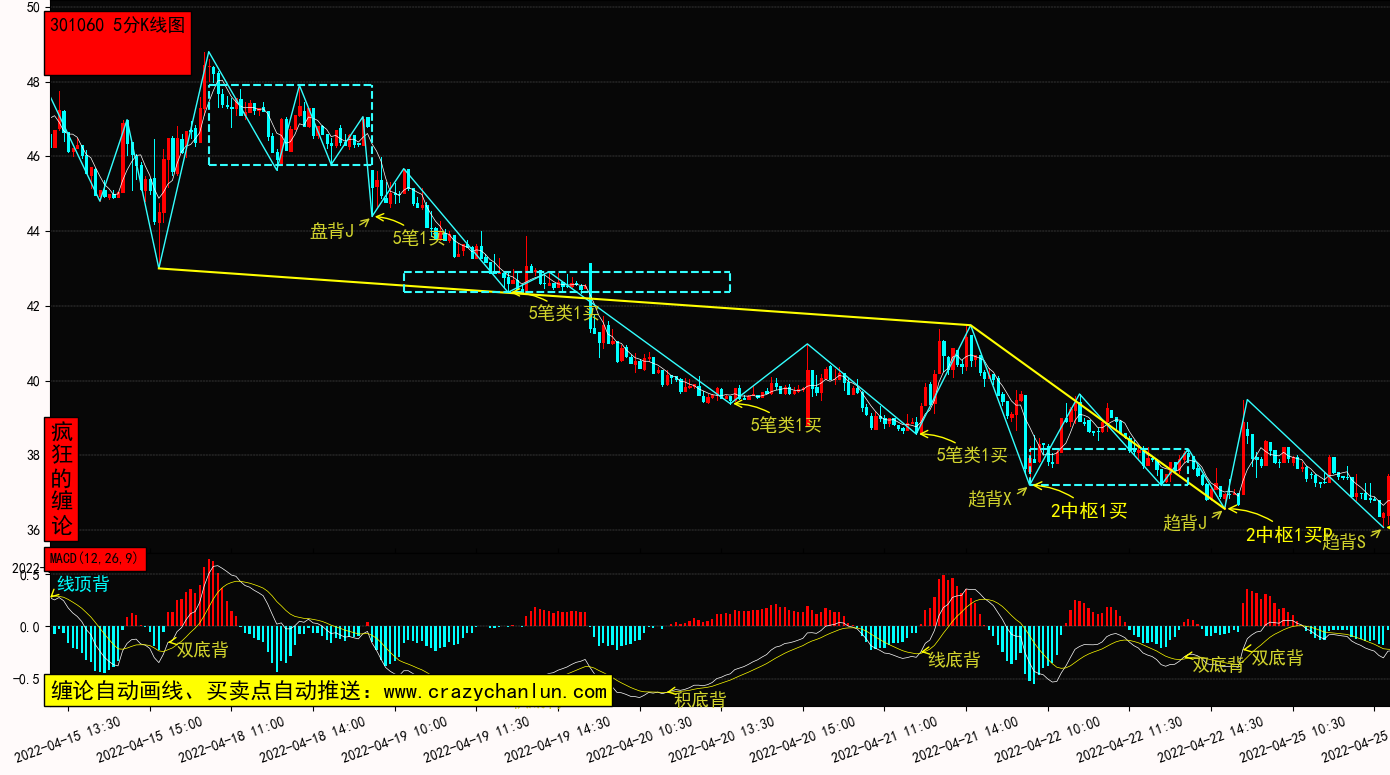Click the 积底背 divergence label
The height and width of the screenshot is (775, 1390).
pos(700,699)
